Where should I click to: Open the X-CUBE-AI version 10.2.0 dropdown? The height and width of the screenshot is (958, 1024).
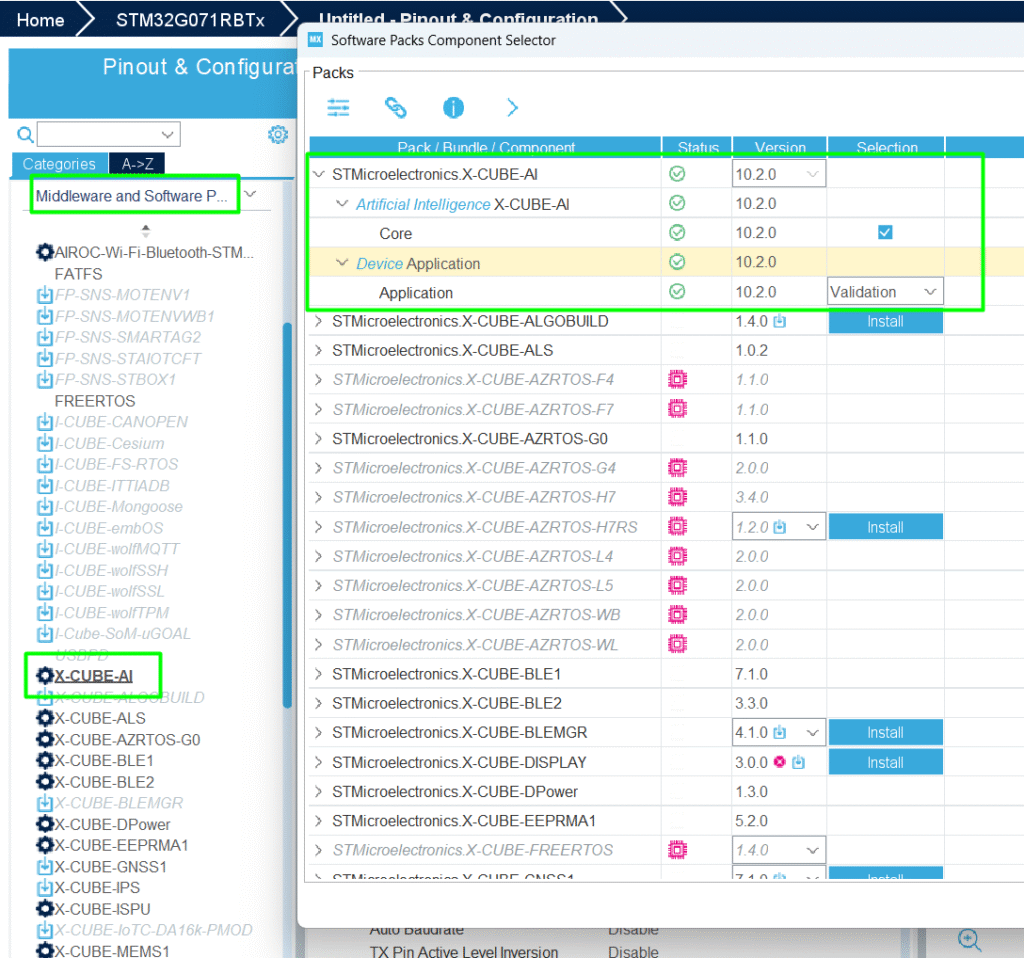(813, 174)
